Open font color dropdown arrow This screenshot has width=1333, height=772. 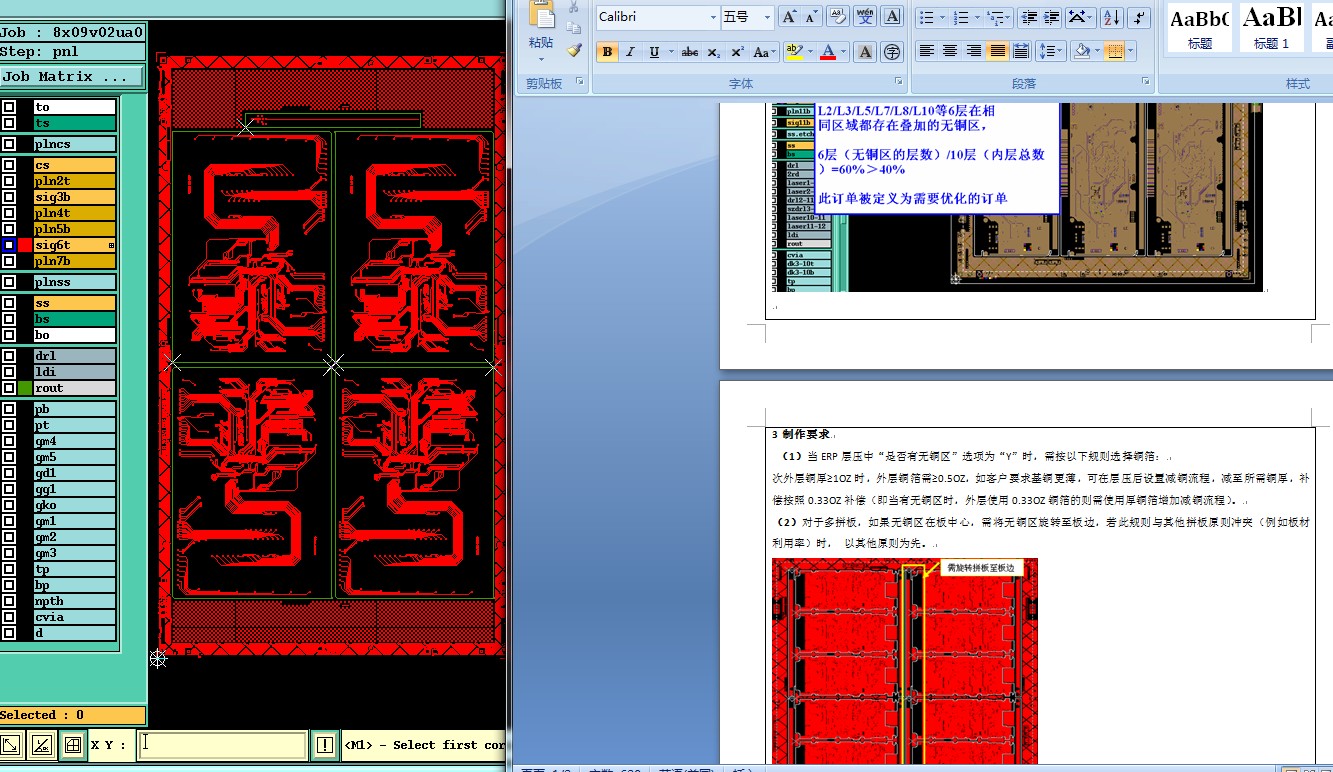pos(844,52)
